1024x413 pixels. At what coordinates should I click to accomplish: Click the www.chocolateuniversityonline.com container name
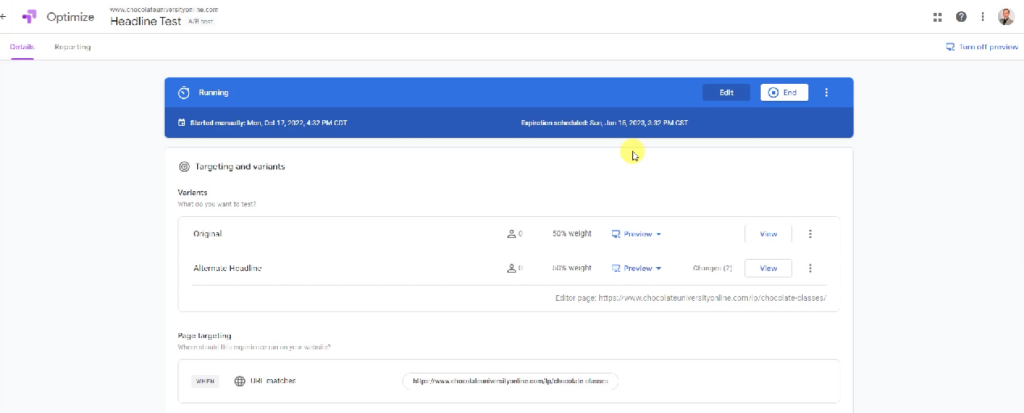pyautogui.click(x=164, y=9)
